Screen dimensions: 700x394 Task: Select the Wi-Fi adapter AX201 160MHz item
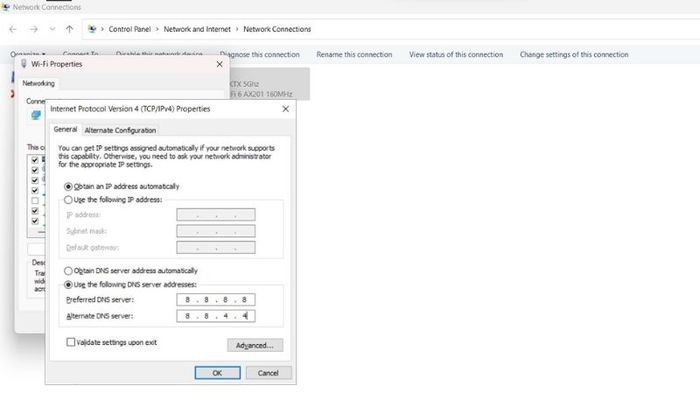coord(269,84)
